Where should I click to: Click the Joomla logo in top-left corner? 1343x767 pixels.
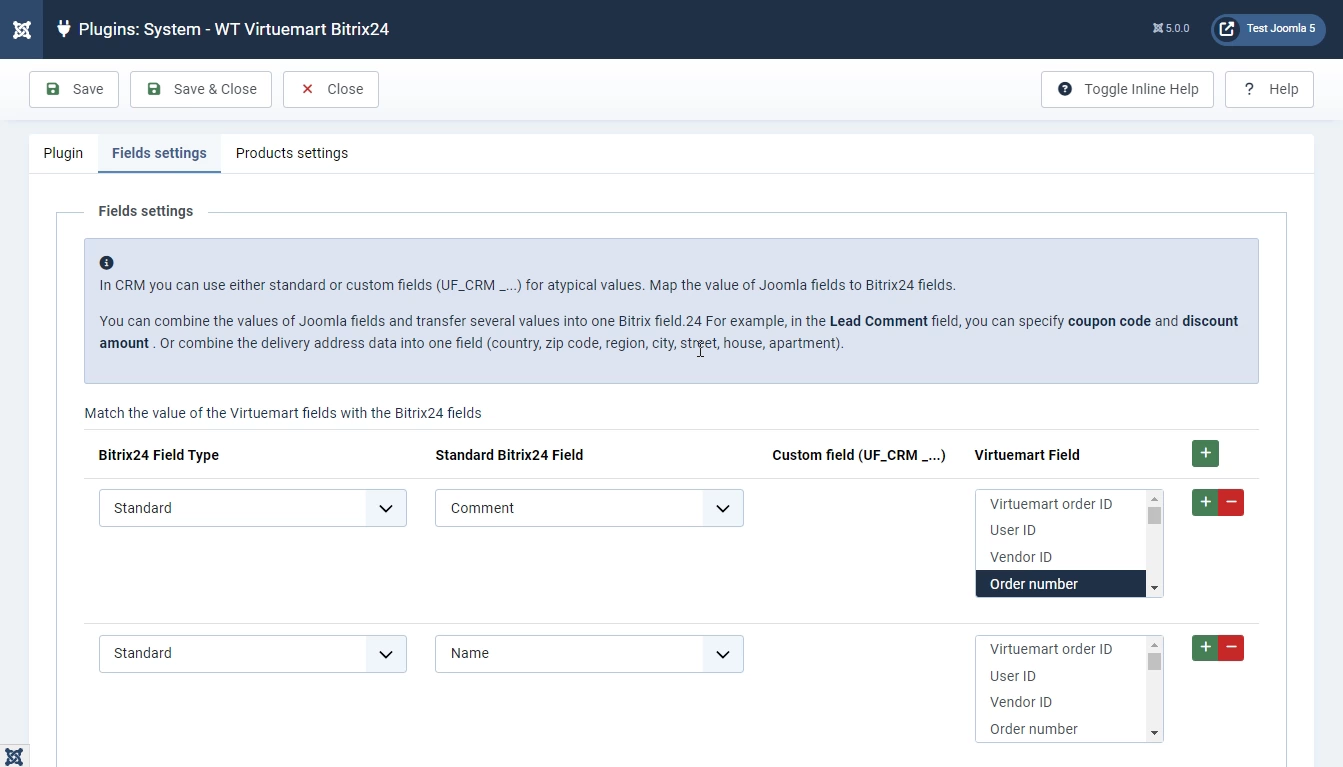(x=21, y=29)
